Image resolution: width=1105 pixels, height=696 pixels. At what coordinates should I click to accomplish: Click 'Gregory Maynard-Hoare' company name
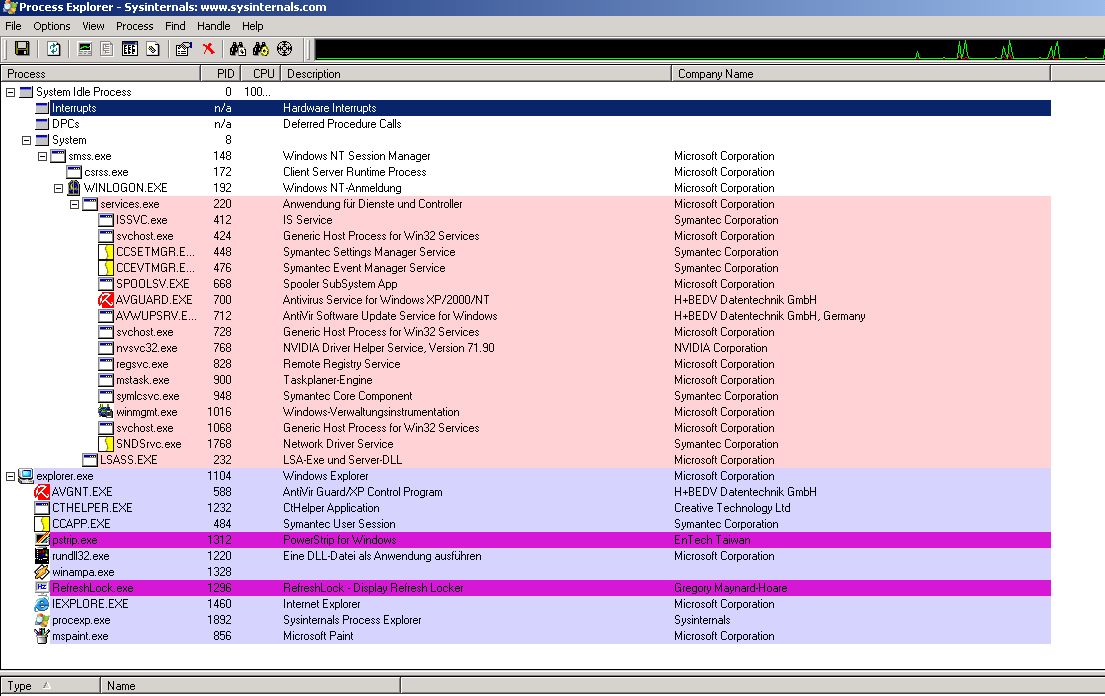click(730, 588)
